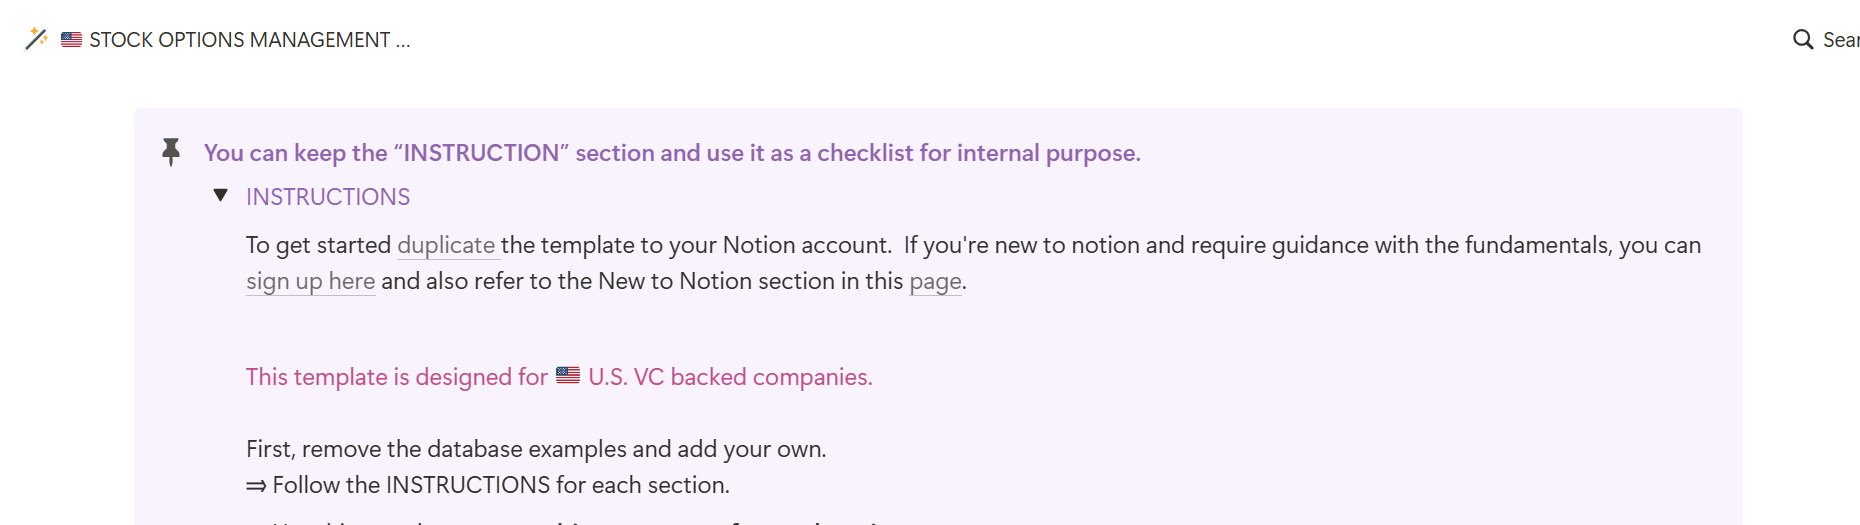Click the pushpin icon in the callout
This screenshot has height=525, width=1860.
pyautogui.click(x=171, y=152)
